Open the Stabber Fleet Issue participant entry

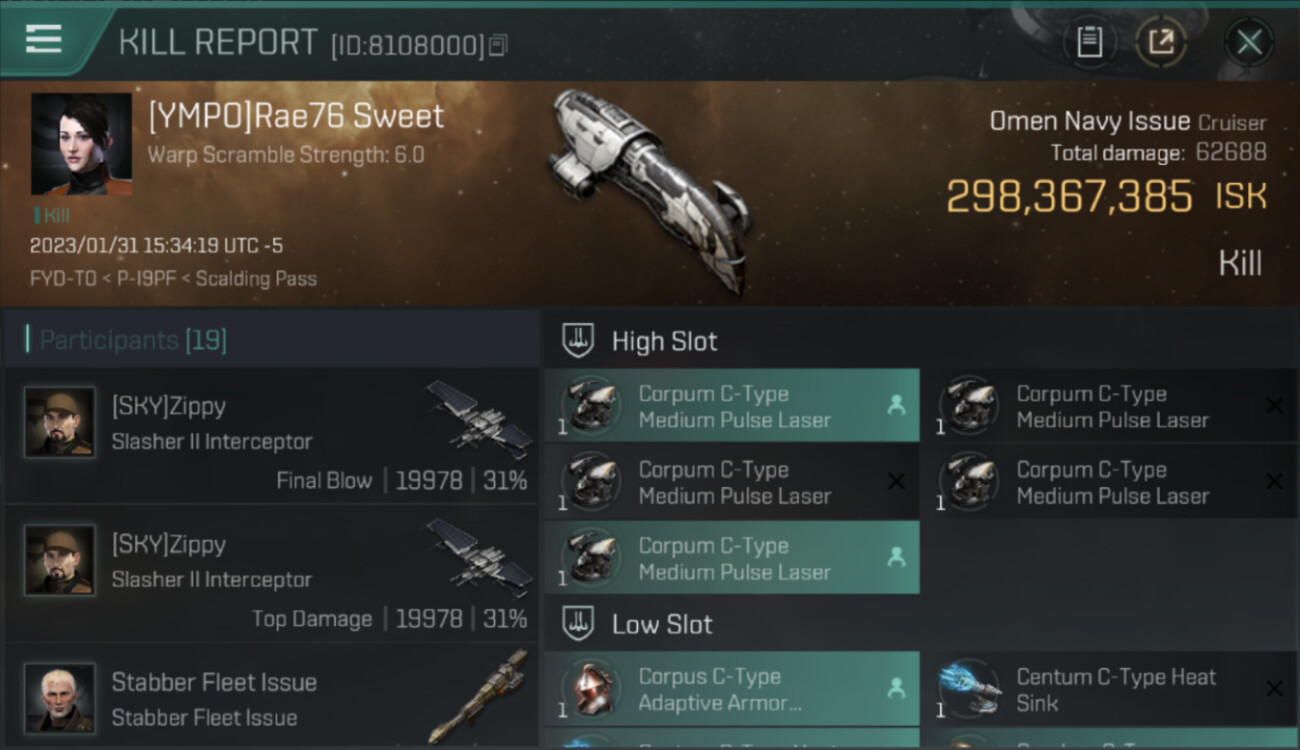(271, 696)
